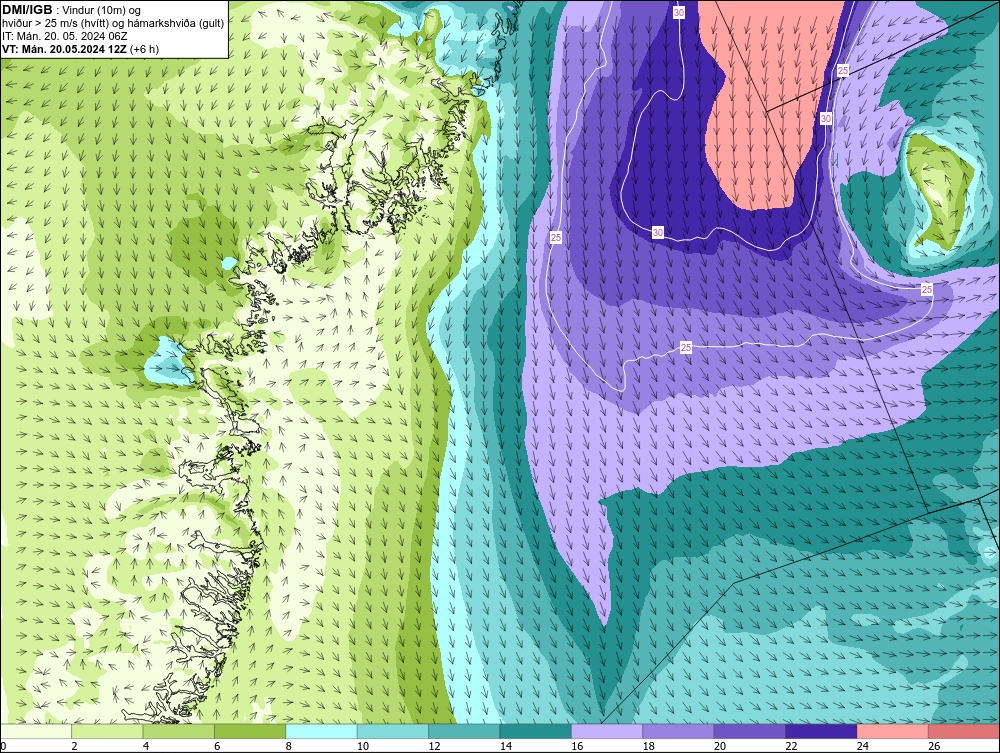Click the '4' tick label on the color scale
This screenshot has height=753, width=1000.
tap(146, 746)
